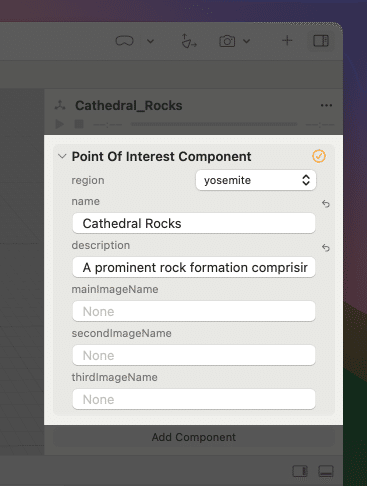Click the camera icon in toolbar
This screenshot has width=367, height=486.
(227, 41)
